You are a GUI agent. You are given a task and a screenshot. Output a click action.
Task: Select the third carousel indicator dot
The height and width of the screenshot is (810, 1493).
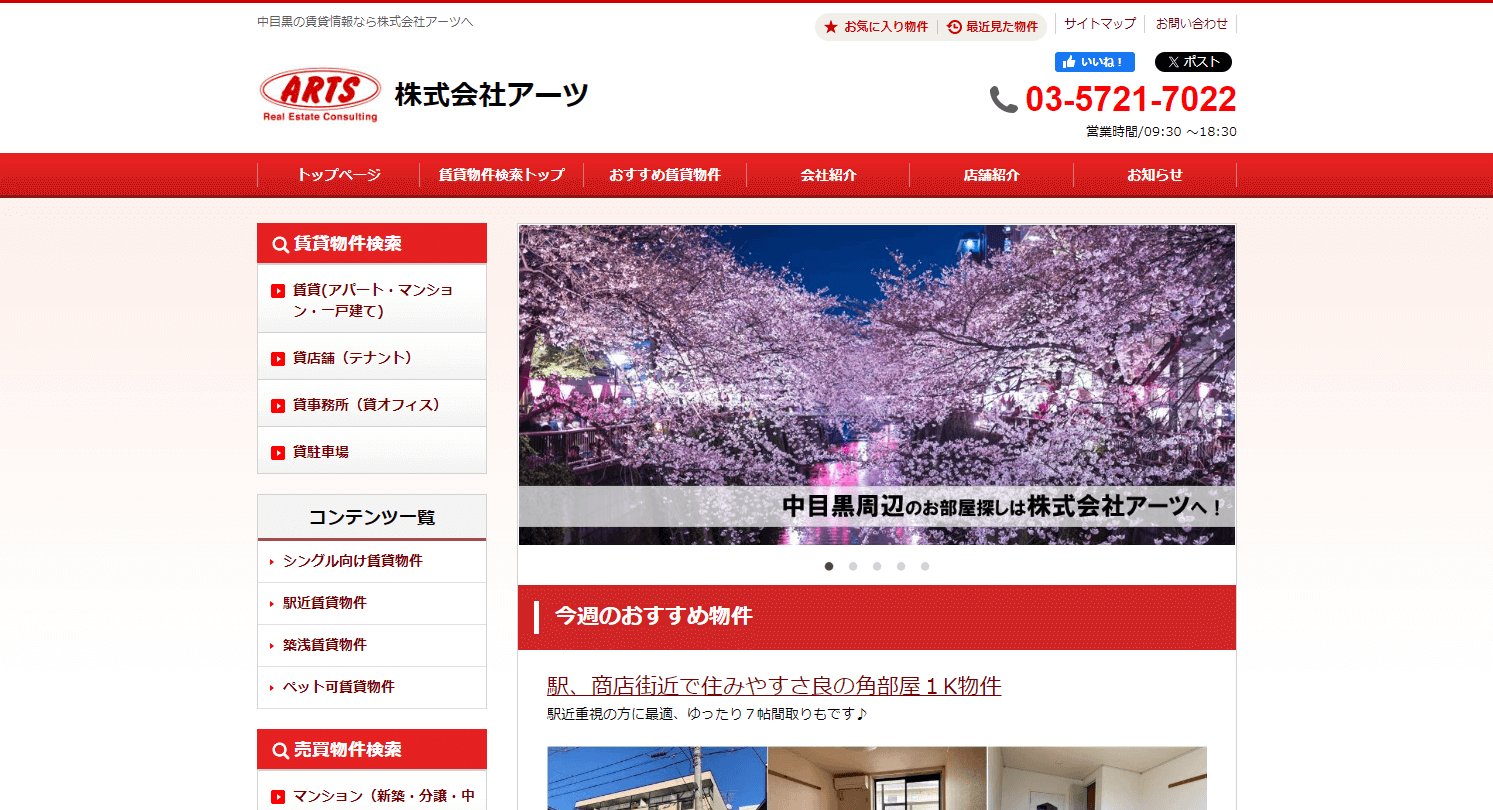876,566
